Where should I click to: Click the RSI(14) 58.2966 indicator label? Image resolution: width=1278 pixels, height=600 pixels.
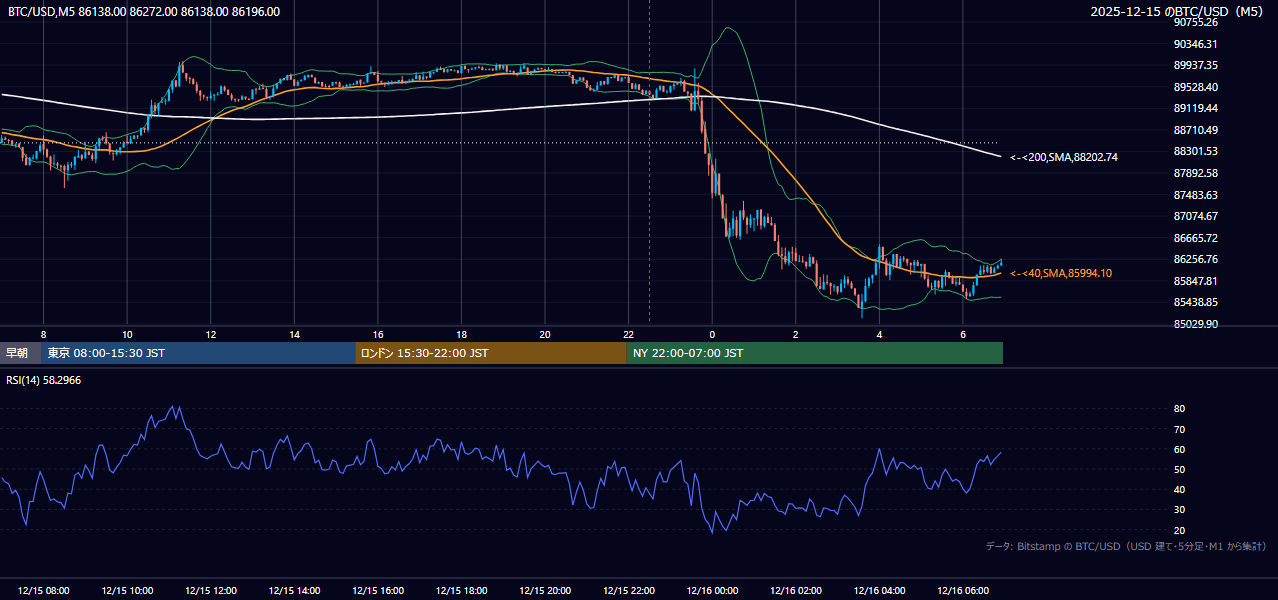pos(44,381)
